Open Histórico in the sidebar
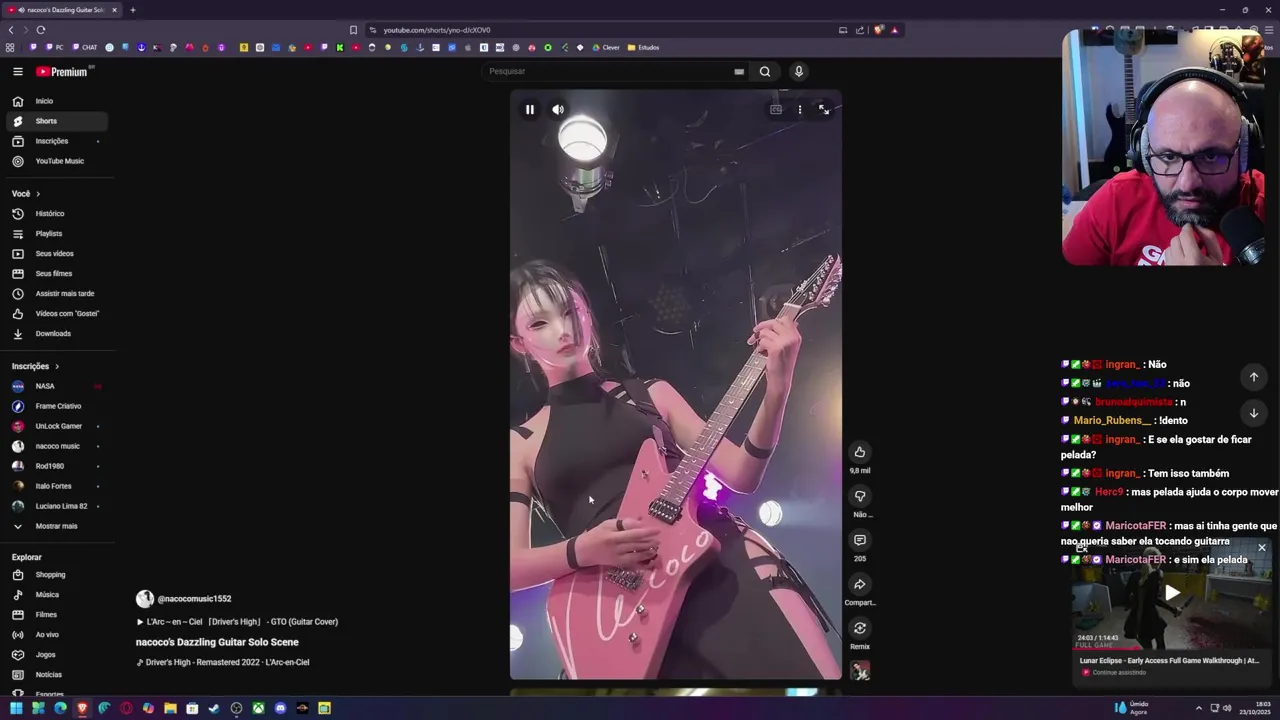The height and width of the screenshot is (720, 1280). coord(57,213)
